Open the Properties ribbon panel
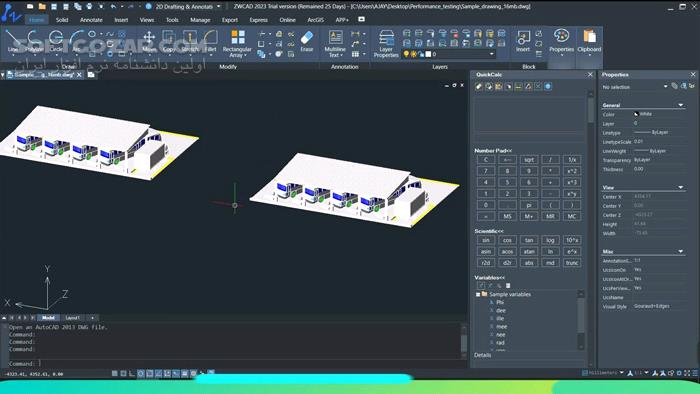The width and height of the screenshot is (700, 394). tap(561, 41)
